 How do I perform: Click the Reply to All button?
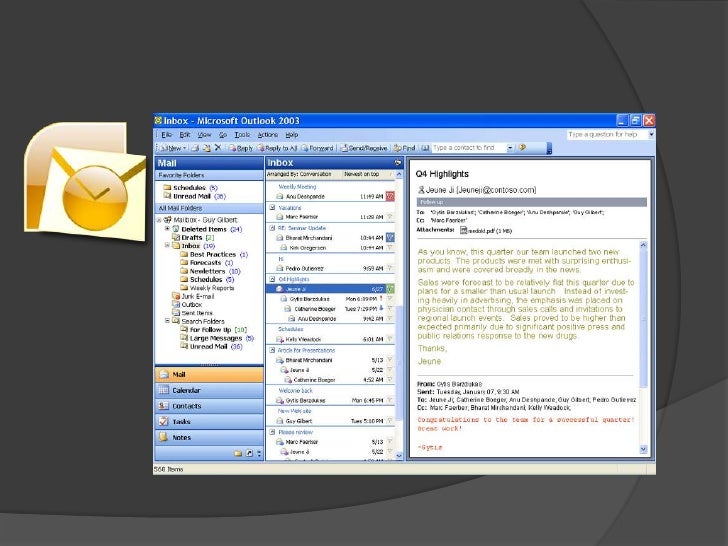[x=277, y=148]
